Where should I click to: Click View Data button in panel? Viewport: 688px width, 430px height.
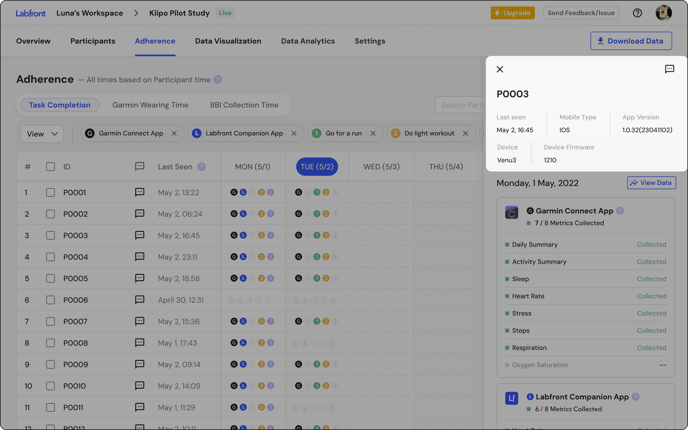click(651, 183)
